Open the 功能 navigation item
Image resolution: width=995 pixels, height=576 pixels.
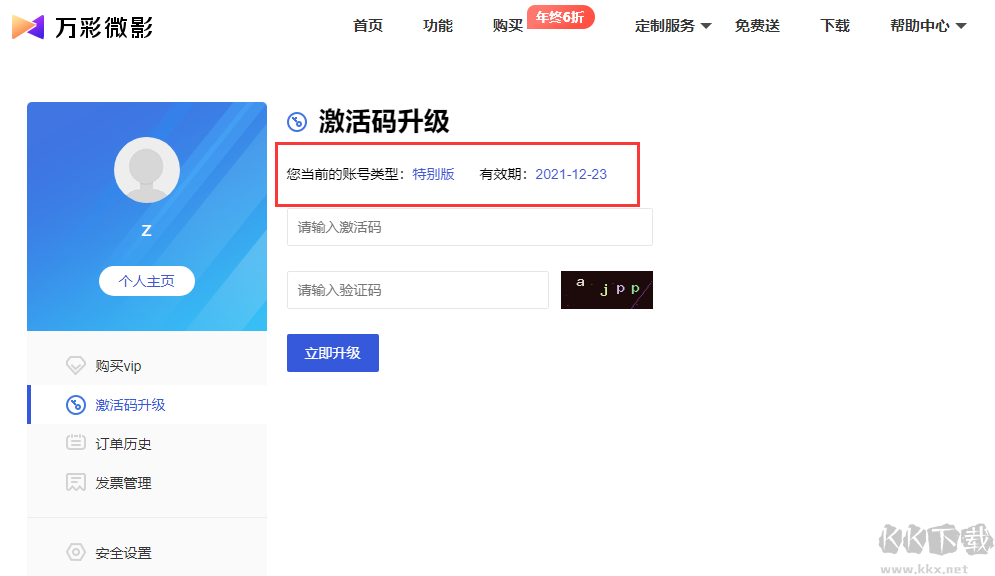coord(437,26)
